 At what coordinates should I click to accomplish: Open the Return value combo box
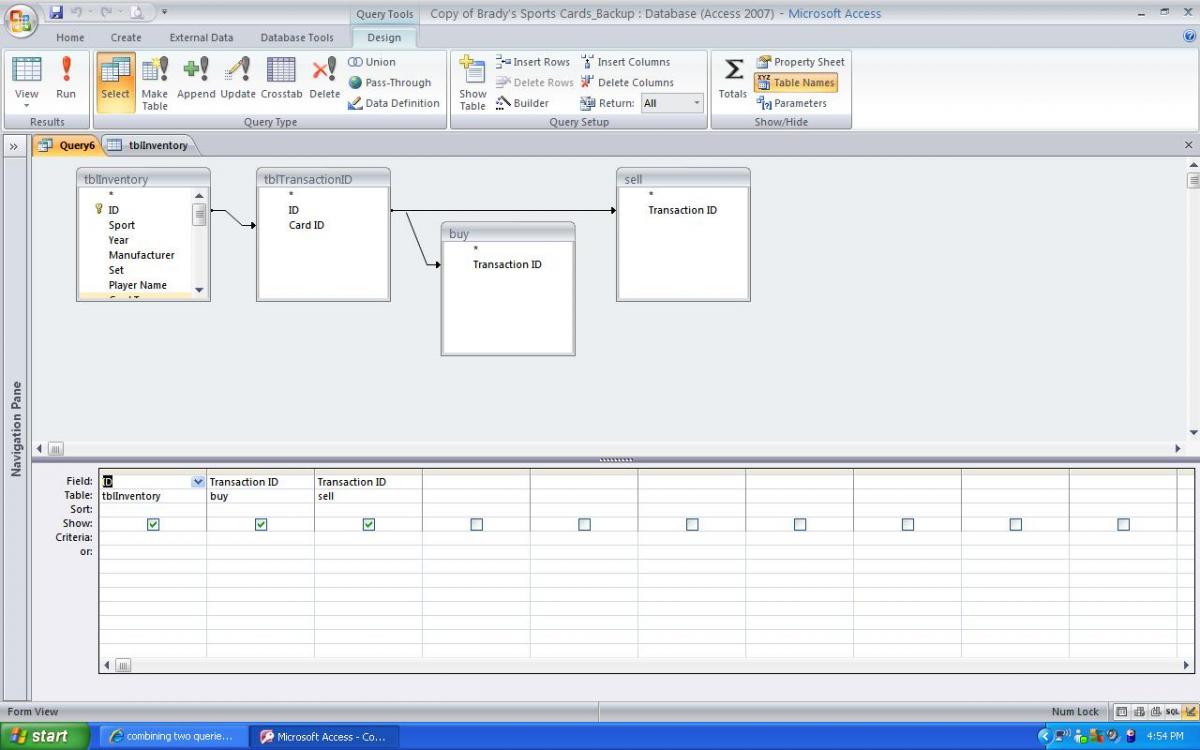coord(672,103)
